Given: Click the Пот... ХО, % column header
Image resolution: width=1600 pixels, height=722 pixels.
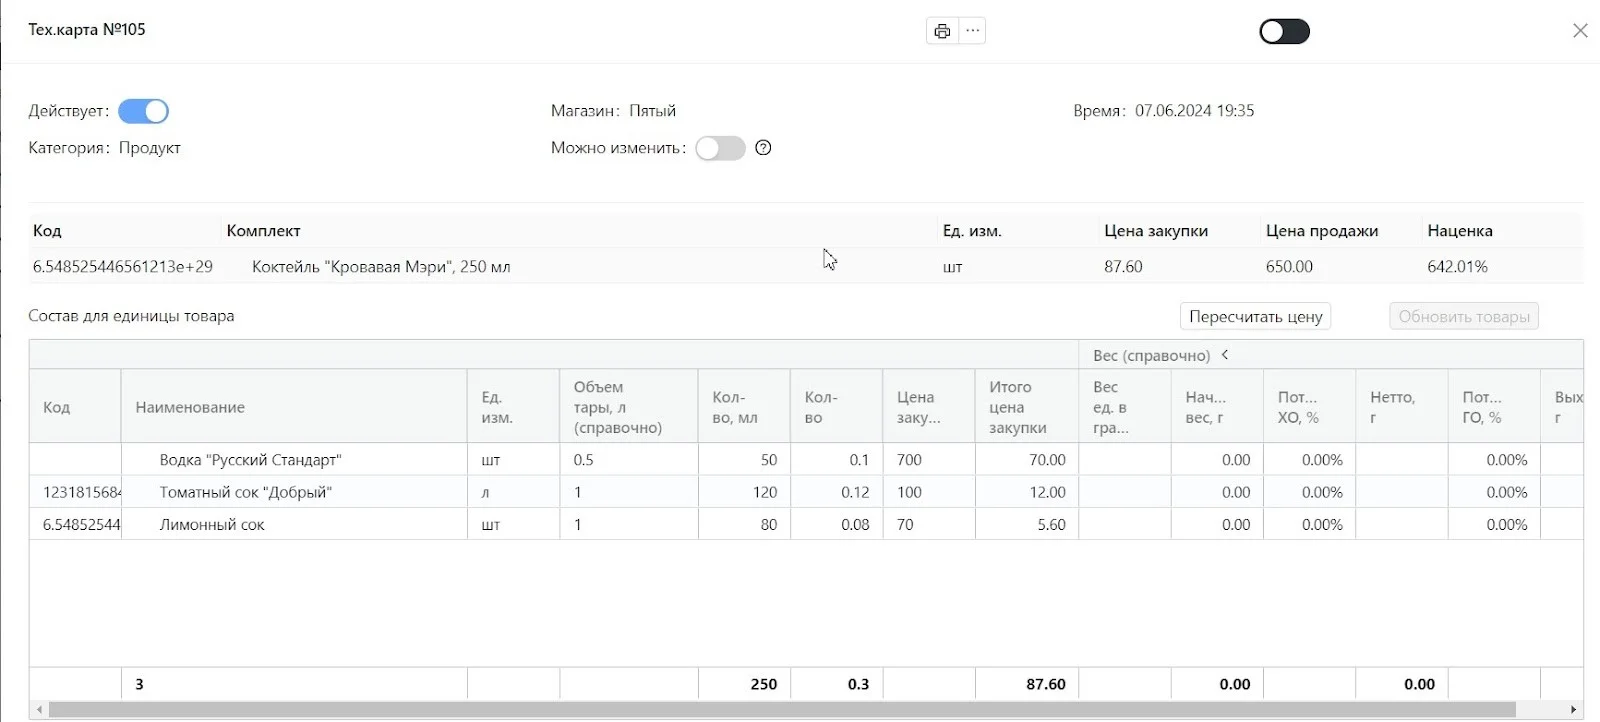Looking at the screenshot, I should click(x=1309, y=407).
